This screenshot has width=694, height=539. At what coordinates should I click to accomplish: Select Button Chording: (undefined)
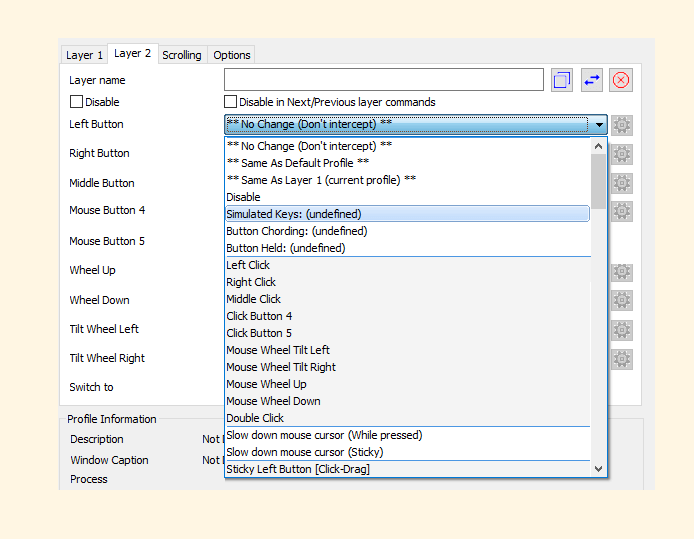(x=408, y=231)
